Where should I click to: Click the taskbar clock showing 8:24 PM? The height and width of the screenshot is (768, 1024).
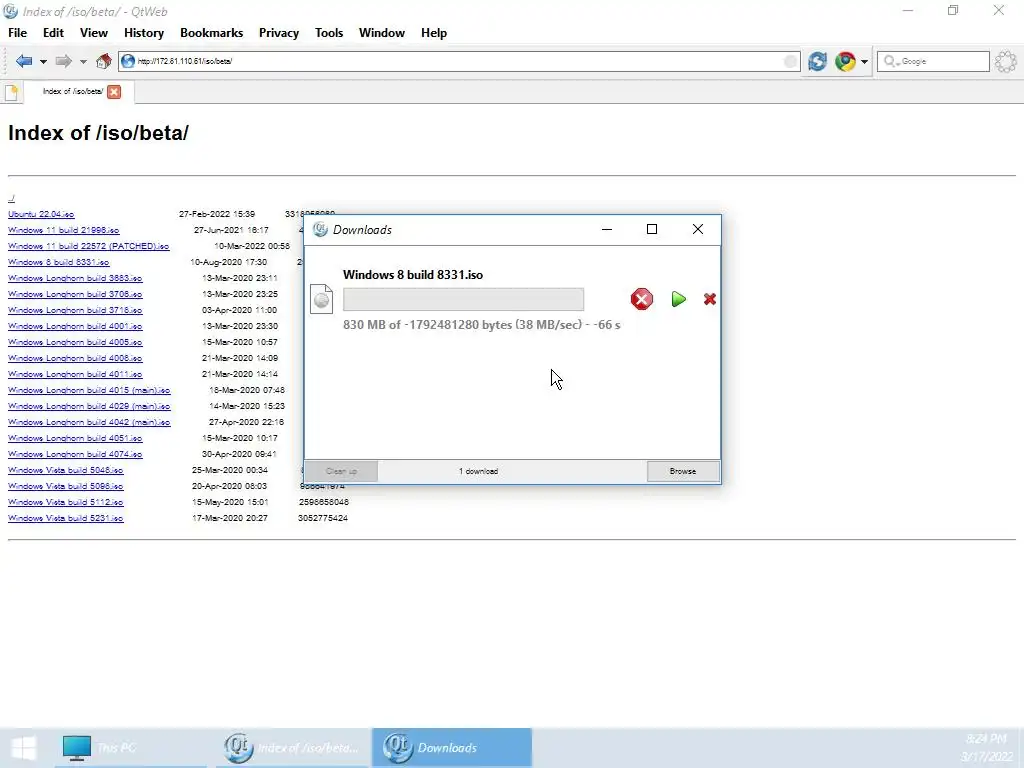tap(986, 748)
